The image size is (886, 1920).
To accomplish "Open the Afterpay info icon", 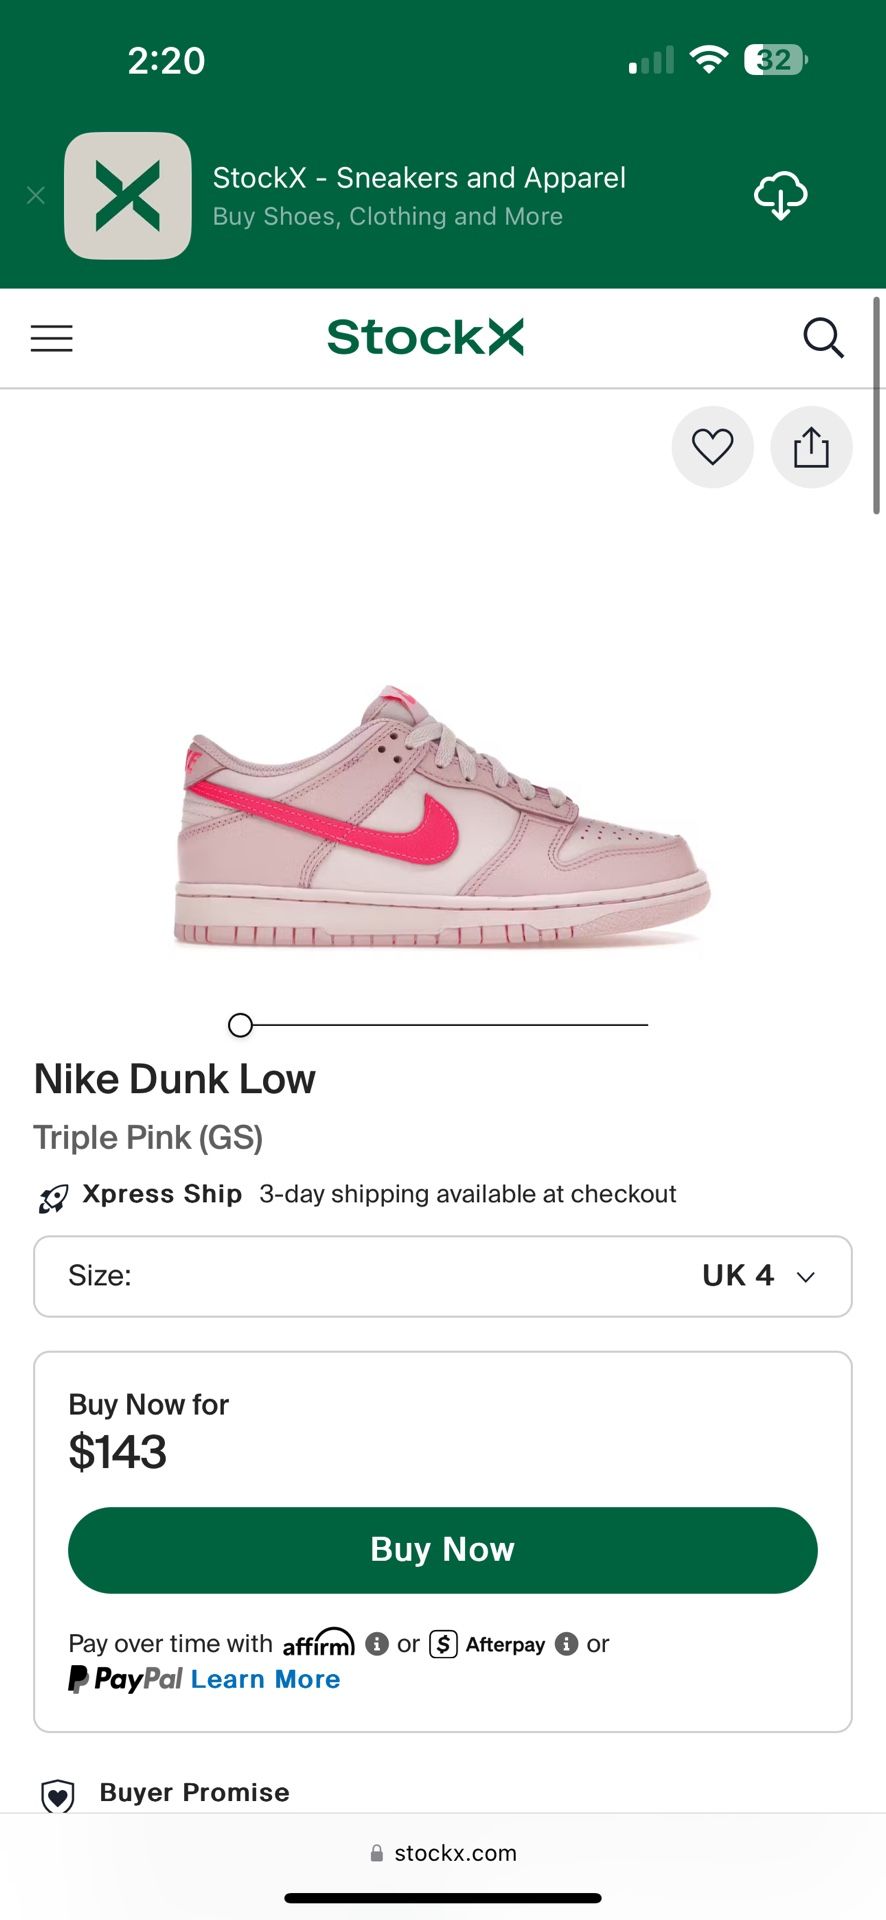I will tap(566, 1644).
